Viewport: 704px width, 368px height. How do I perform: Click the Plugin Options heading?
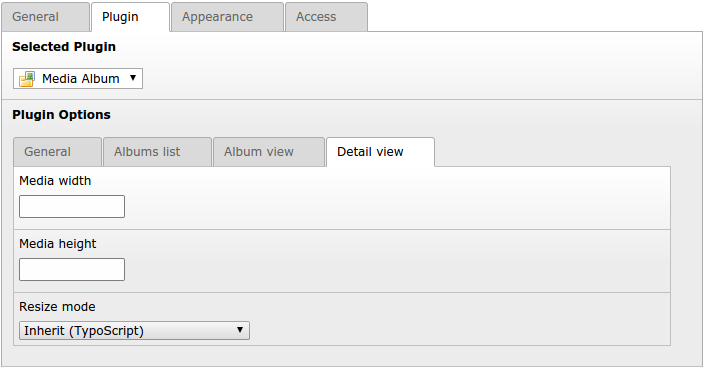(x=62, y=115)
